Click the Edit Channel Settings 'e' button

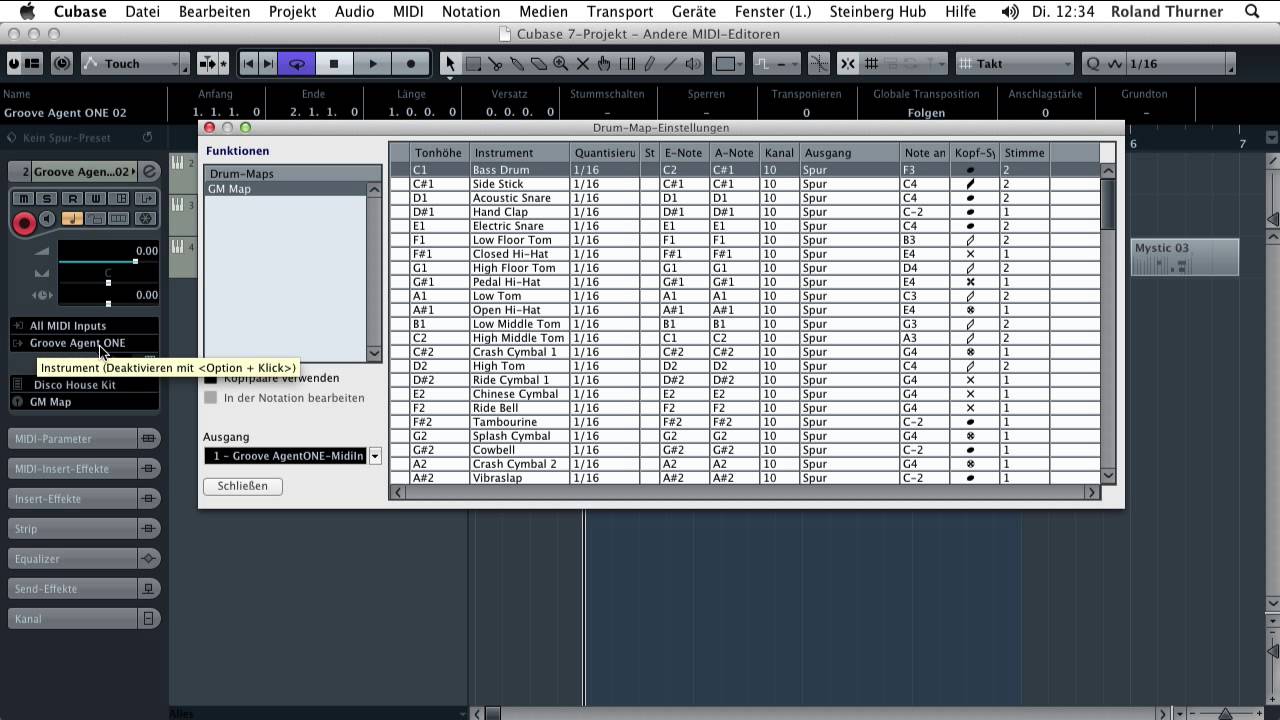149,172
